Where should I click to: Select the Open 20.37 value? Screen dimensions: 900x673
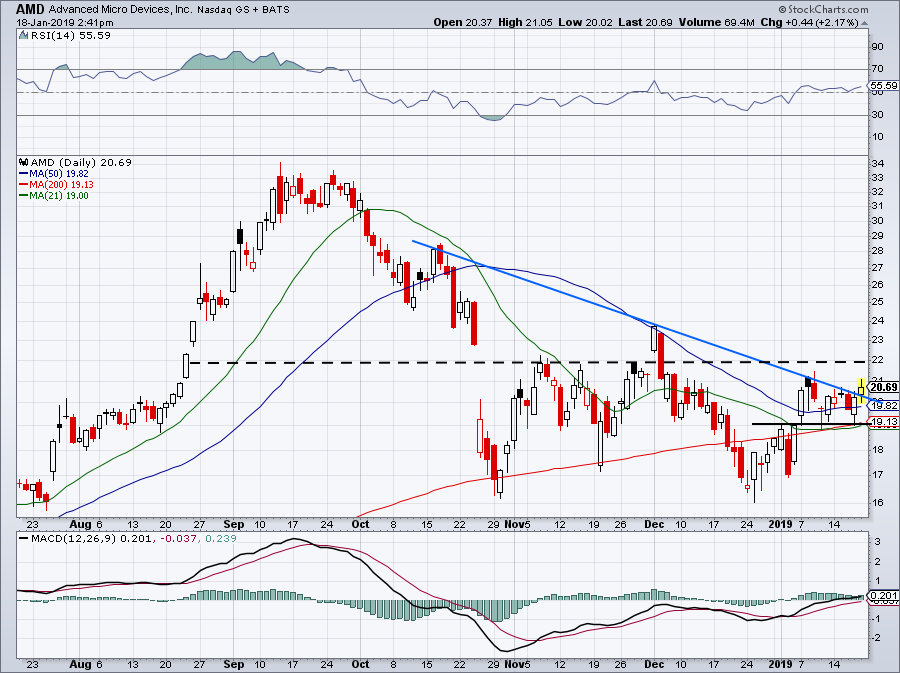tap(463, 22)
